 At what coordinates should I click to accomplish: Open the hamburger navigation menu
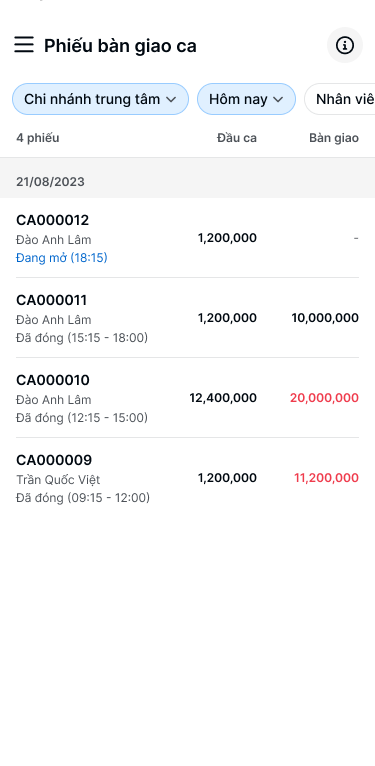(x=24, y=44)
